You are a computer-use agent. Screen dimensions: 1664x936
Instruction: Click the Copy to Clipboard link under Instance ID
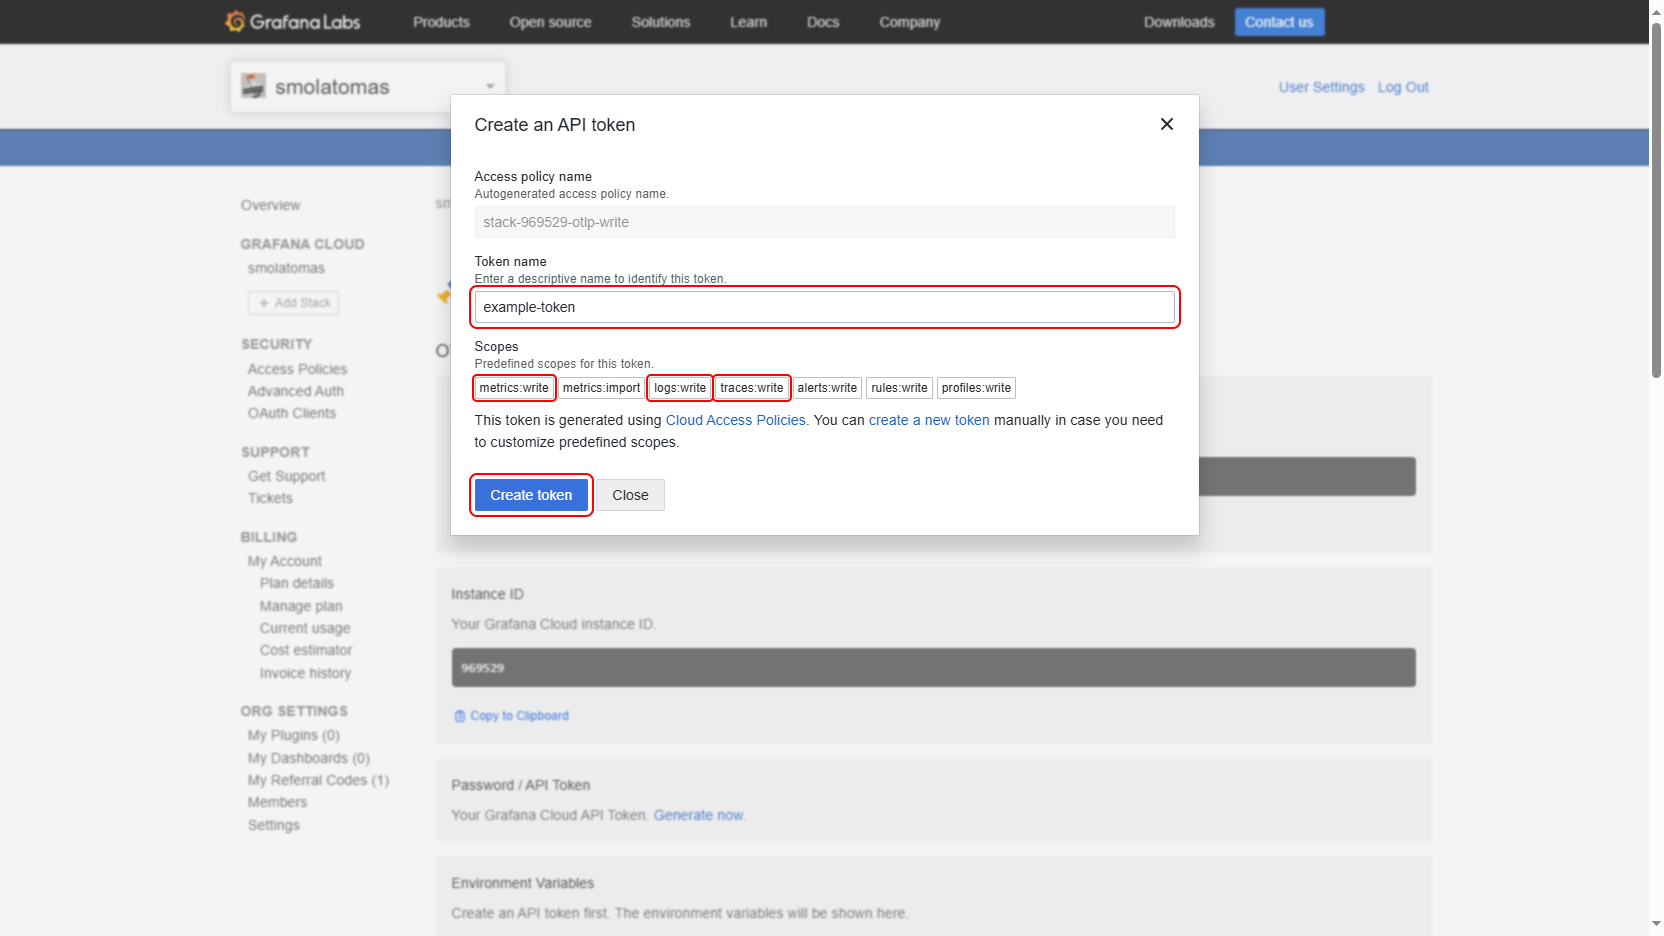[x=511, y=716]
